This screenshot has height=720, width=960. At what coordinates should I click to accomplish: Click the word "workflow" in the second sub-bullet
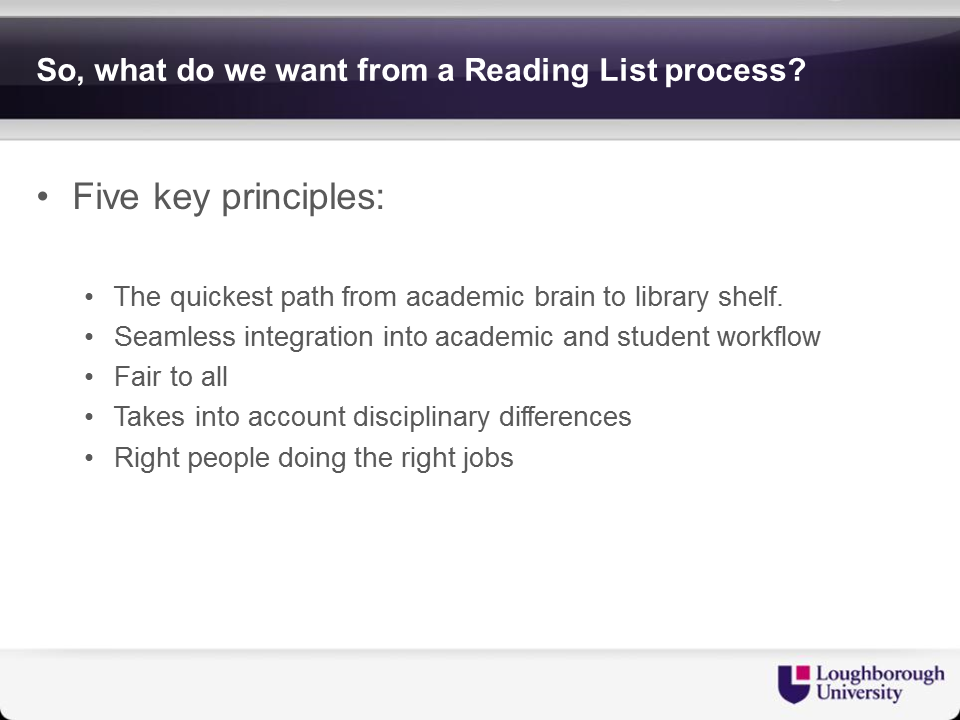768,336
